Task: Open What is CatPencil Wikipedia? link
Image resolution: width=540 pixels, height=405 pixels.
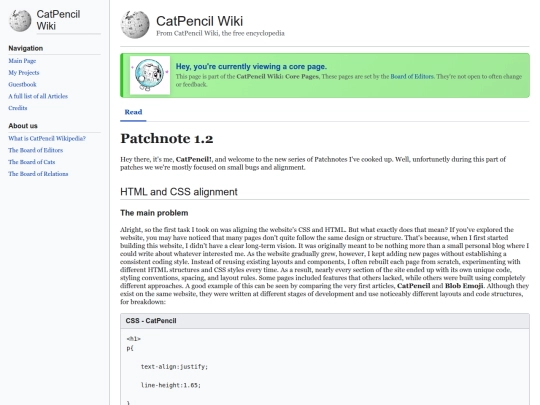Action: tap(47, 138)
